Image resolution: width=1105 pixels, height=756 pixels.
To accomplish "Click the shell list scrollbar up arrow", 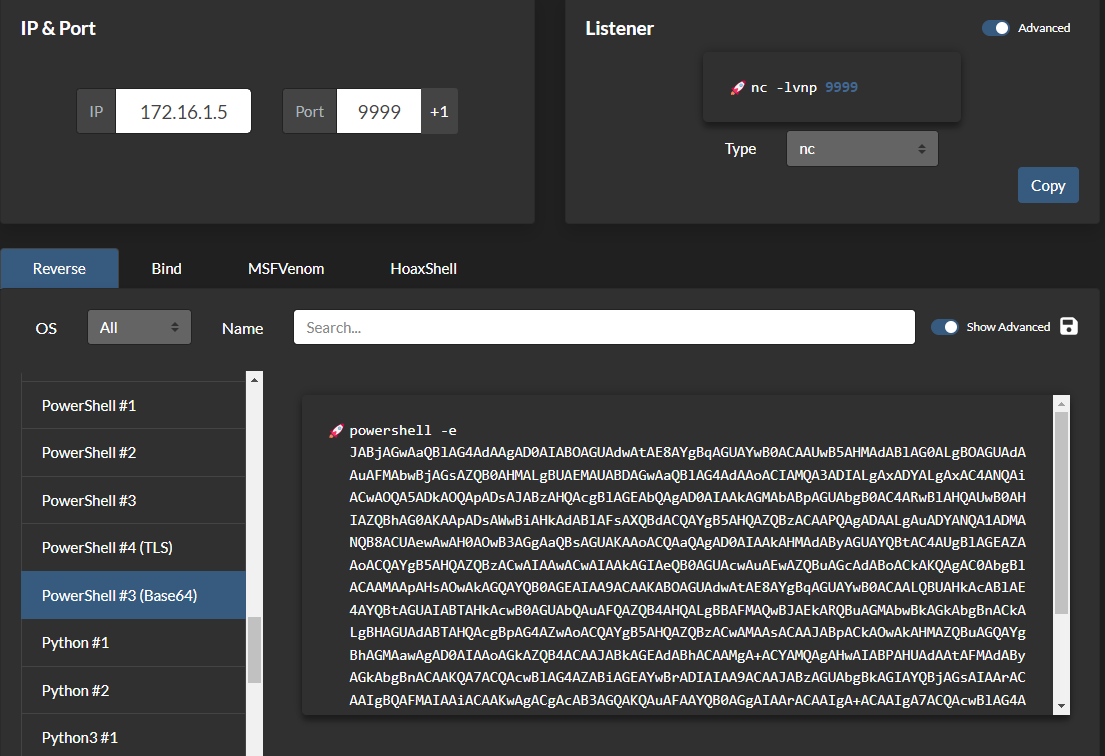I will point(254,380).
